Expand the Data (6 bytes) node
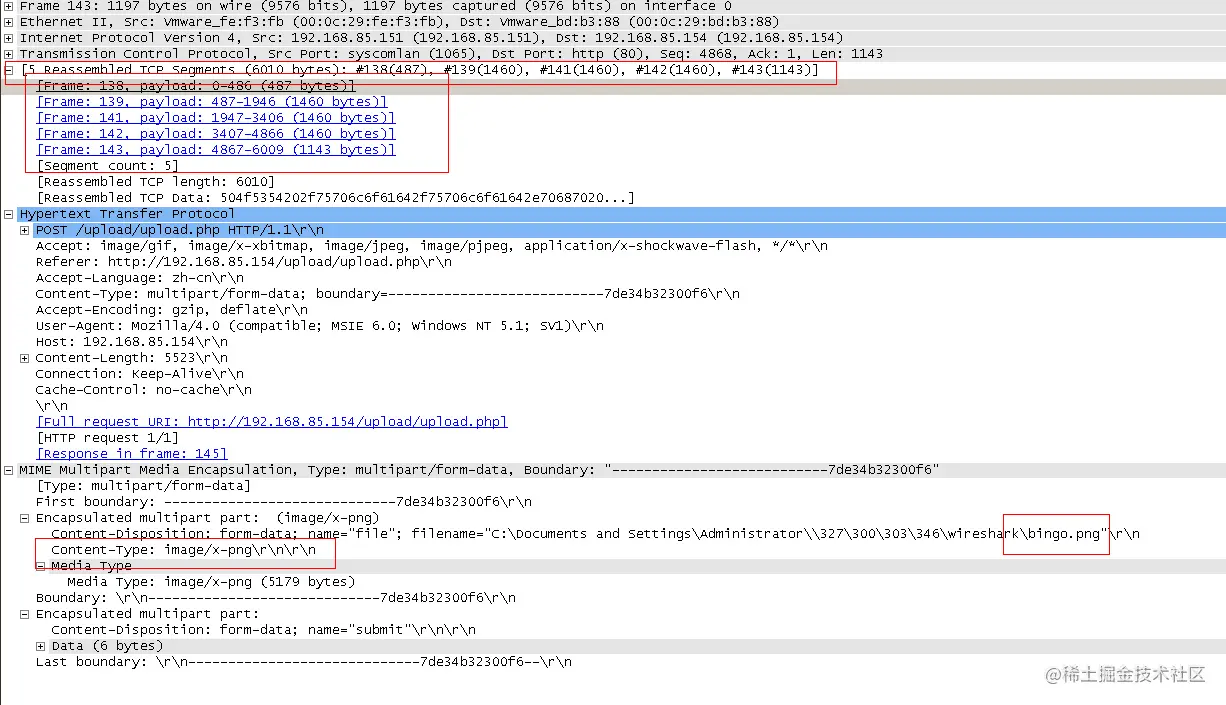The height and width of the screenshot is (705, 1226). [41, 646]
